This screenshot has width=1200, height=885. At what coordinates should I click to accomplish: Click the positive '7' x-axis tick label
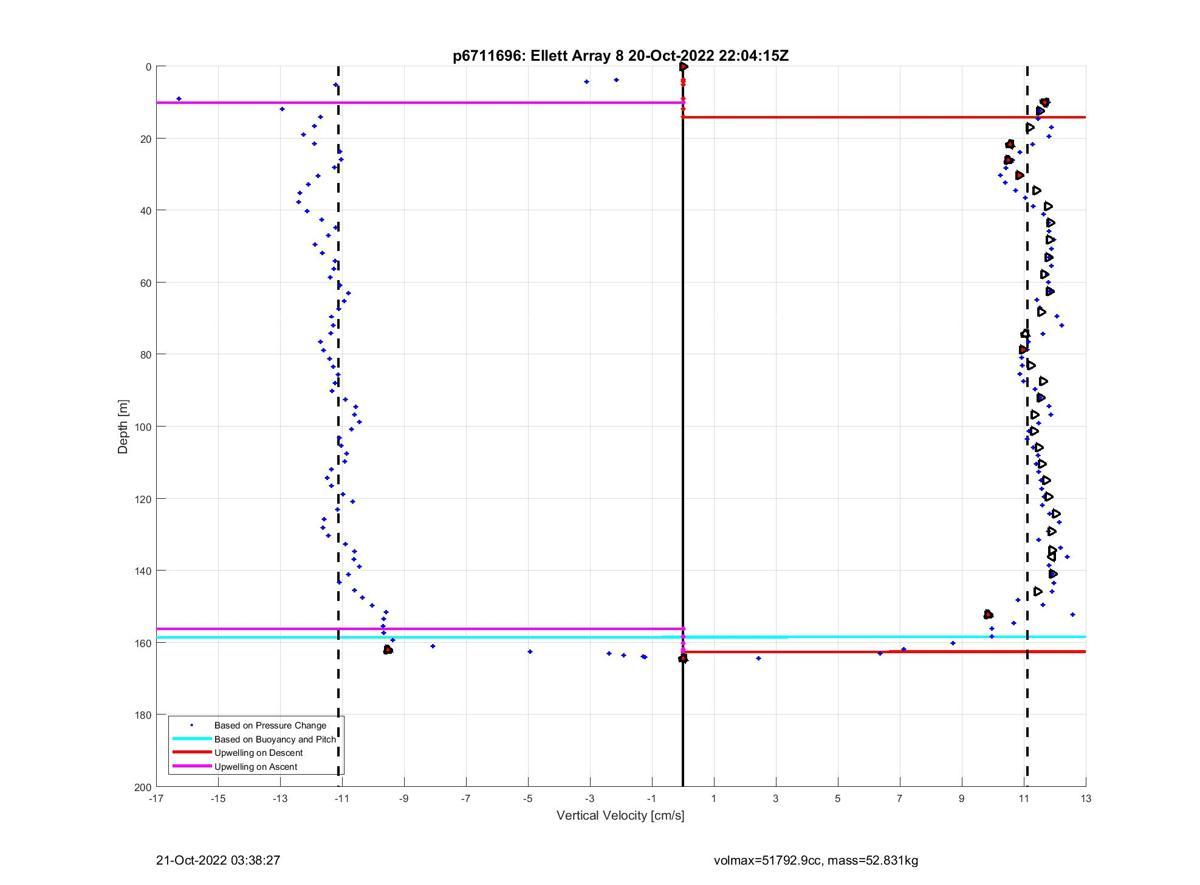[900, 799]
